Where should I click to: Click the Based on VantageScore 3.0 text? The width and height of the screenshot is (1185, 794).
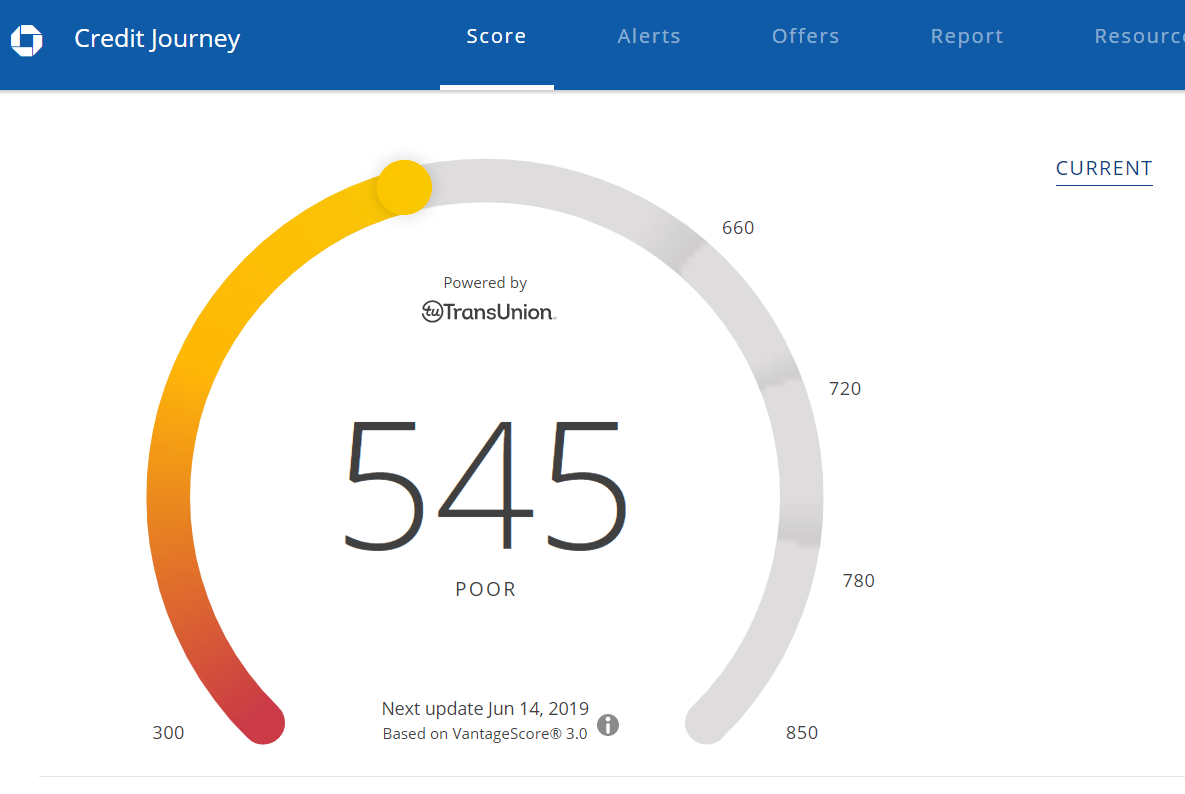pyautogui.click(x=485, y=734)
